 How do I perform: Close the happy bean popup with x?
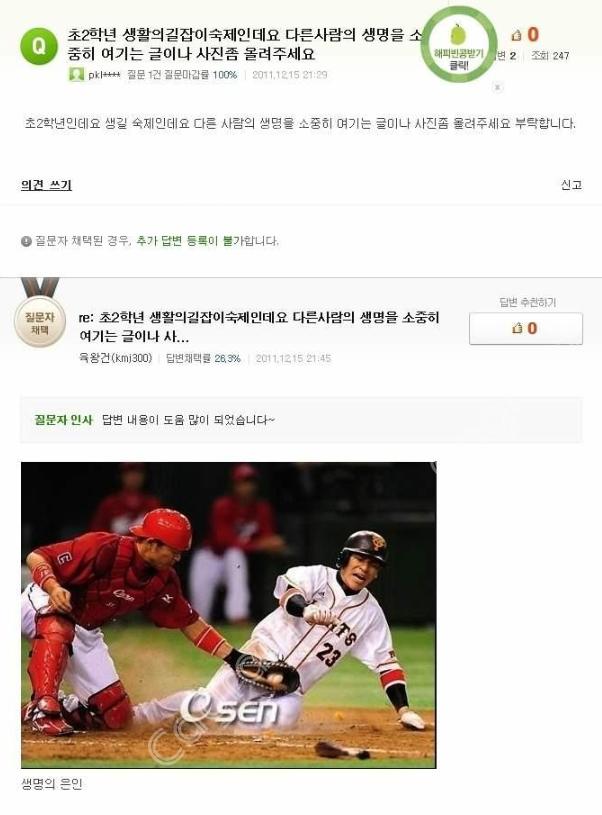[498, 87]
